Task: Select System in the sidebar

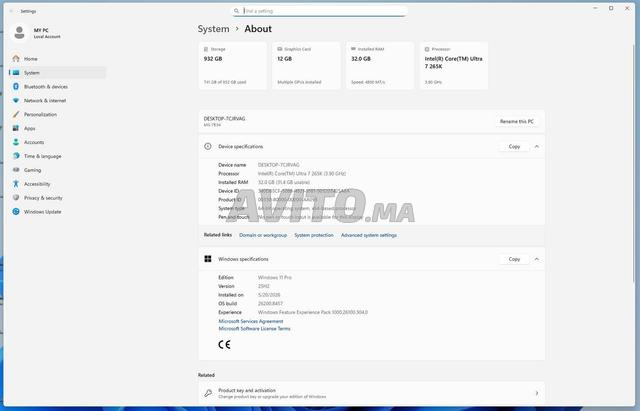Action: point(57,73)
